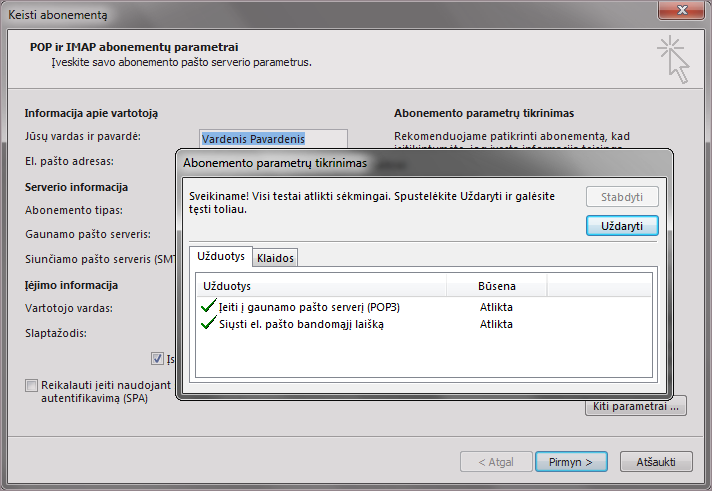Click the wizard cursor icon in header
The height and width of the screenshot is (491, 712).
click(x=673, y=60)
